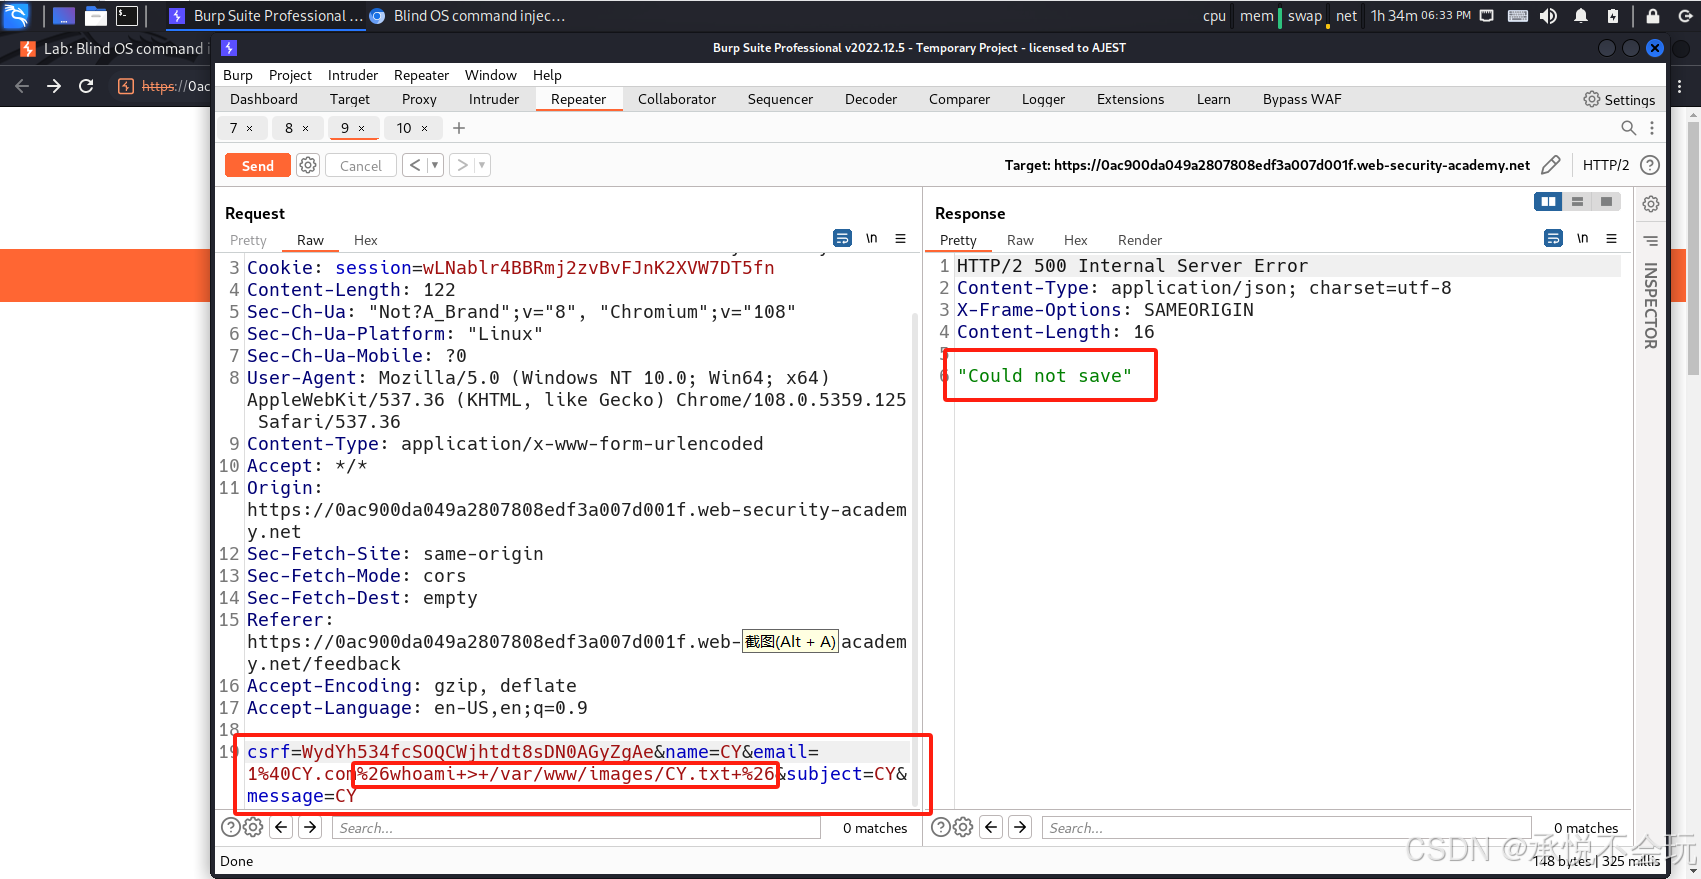Select top-bottom request/response layout
This screenshot has height=879, width=1701.
[x=1577, y=202]
